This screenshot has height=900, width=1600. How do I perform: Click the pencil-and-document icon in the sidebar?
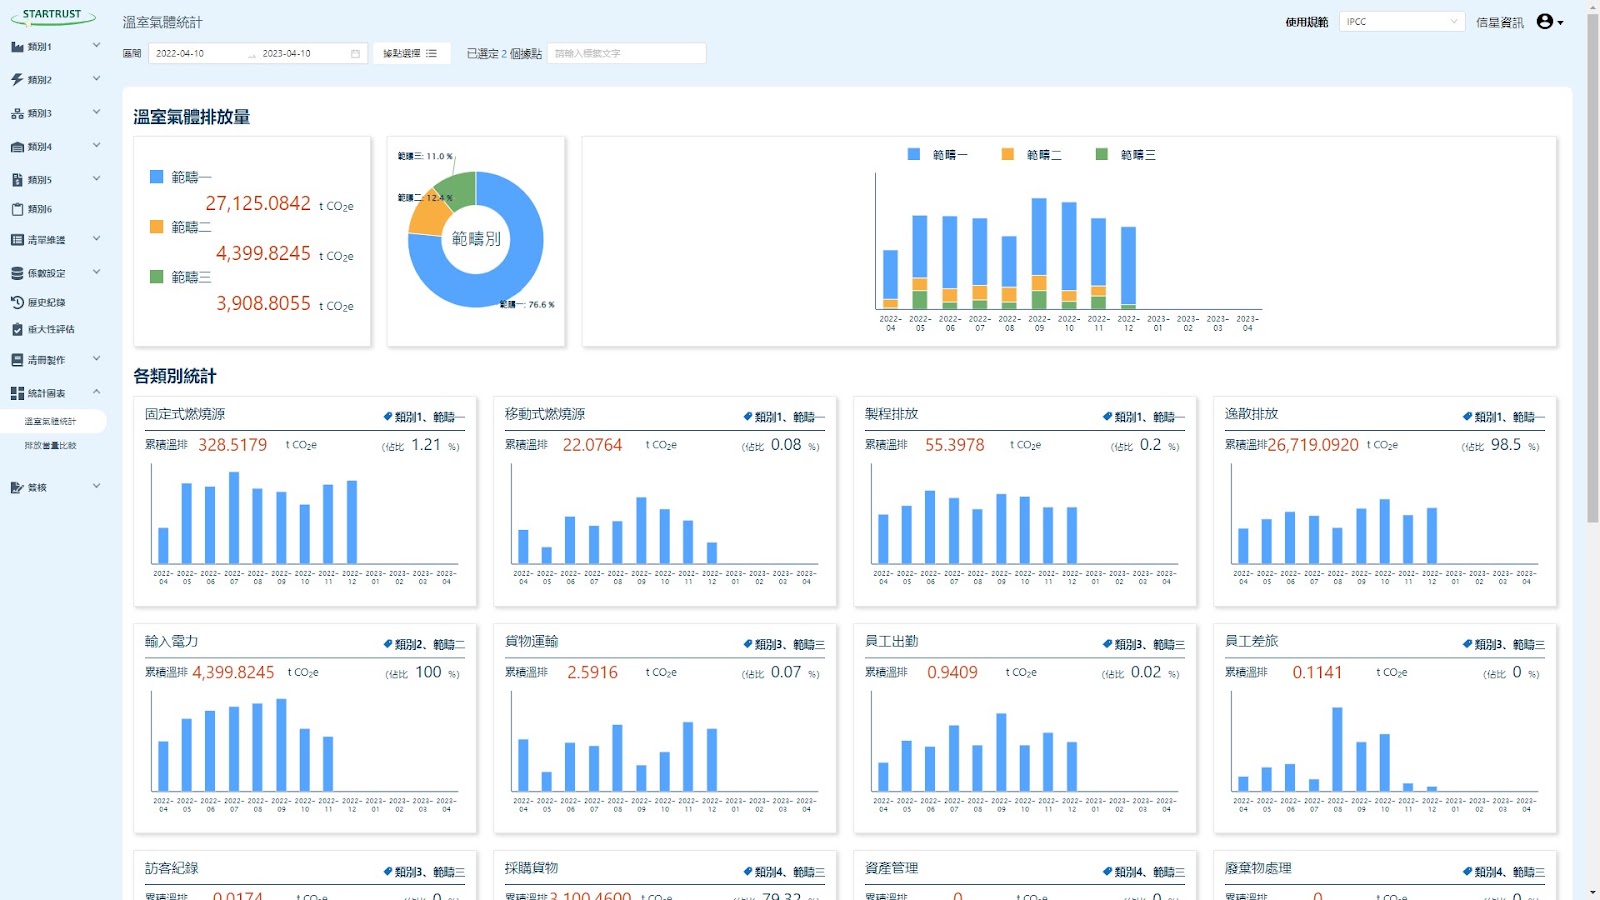[x=17, y=488]
